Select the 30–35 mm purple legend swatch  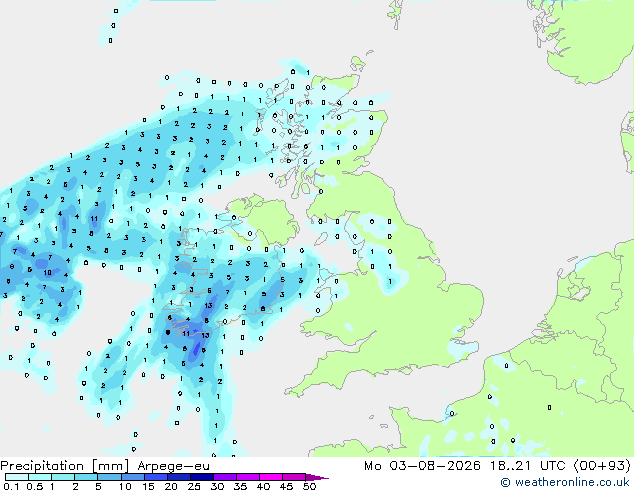point(225,477)
